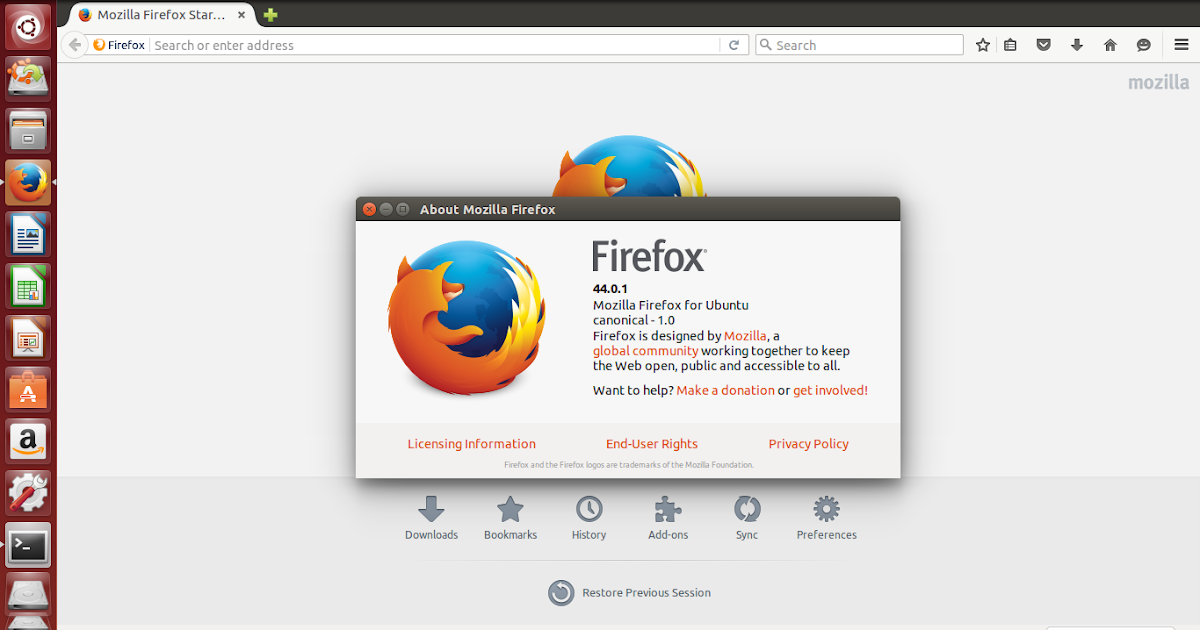The image size is (1200, 630).
Task: Click the version number 44.0.1 text
Action: (x=610, y=289)
